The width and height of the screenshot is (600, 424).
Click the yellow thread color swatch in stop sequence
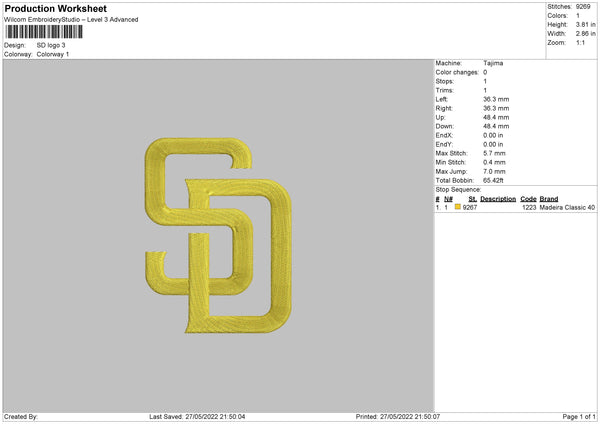[x=458, y=207]
